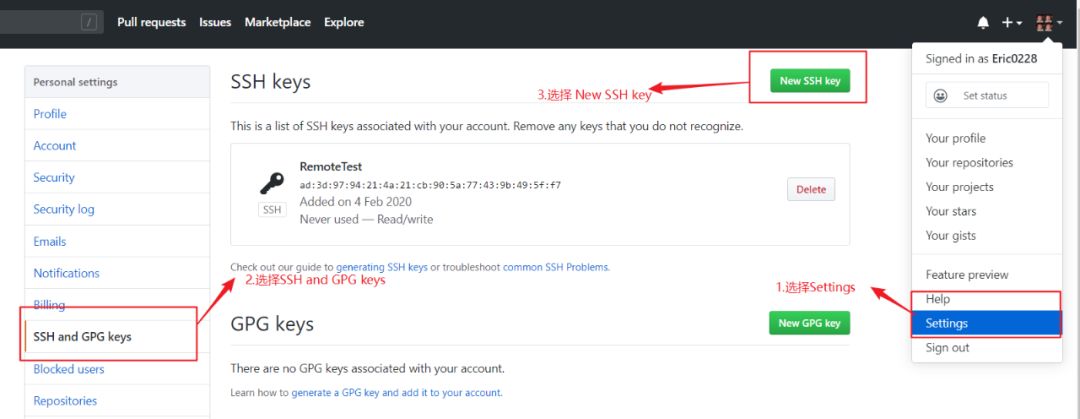Click the SSH badge under key icon
This screenshot has width=1080, height=419.
(x=272, y=210)
